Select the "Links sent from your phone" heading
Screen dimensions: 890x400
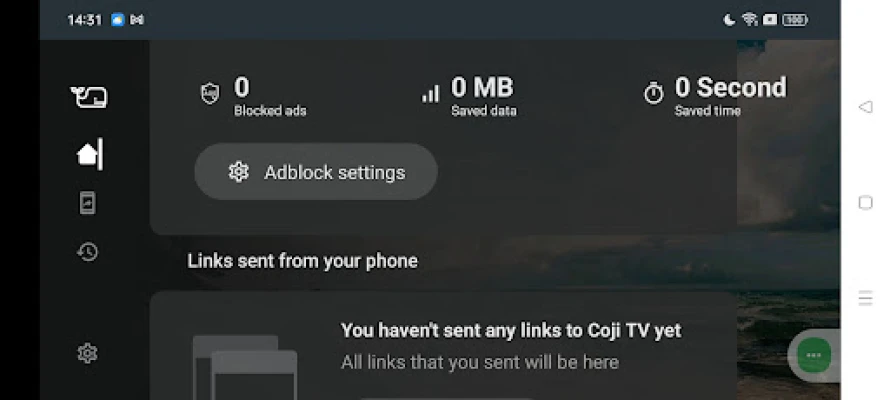303,261
